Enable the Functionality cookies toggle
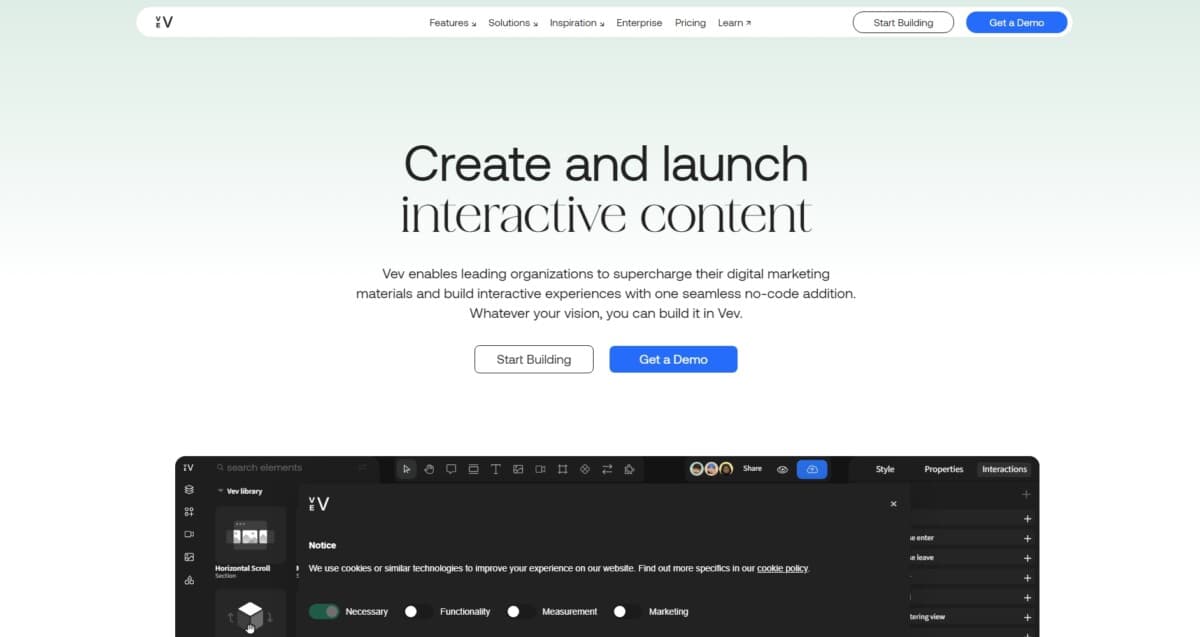Viewport: 1200px width, 637px height. pyautogui.click(x=418, y=611)
